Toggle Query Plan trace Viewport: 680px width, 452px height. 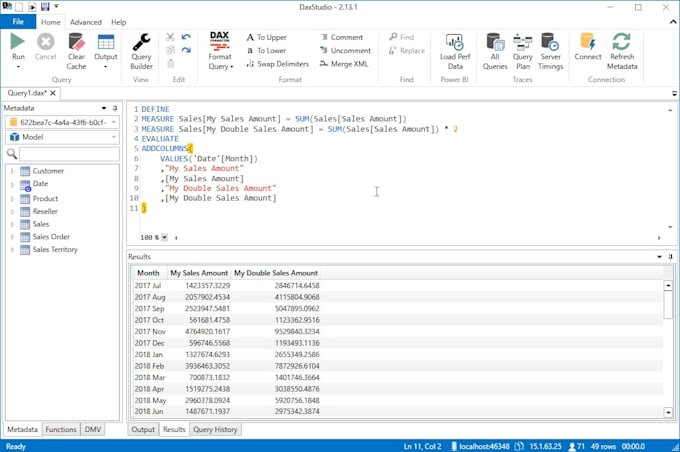point(523,51)
